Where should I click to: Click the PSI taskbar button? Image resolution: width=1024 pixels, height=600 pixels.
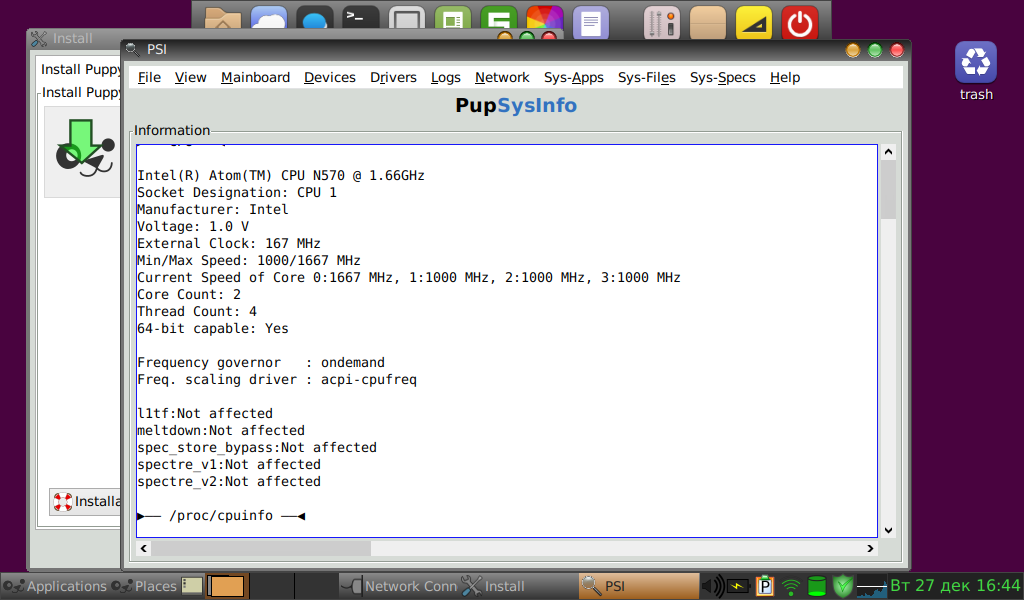coord(639,586)
